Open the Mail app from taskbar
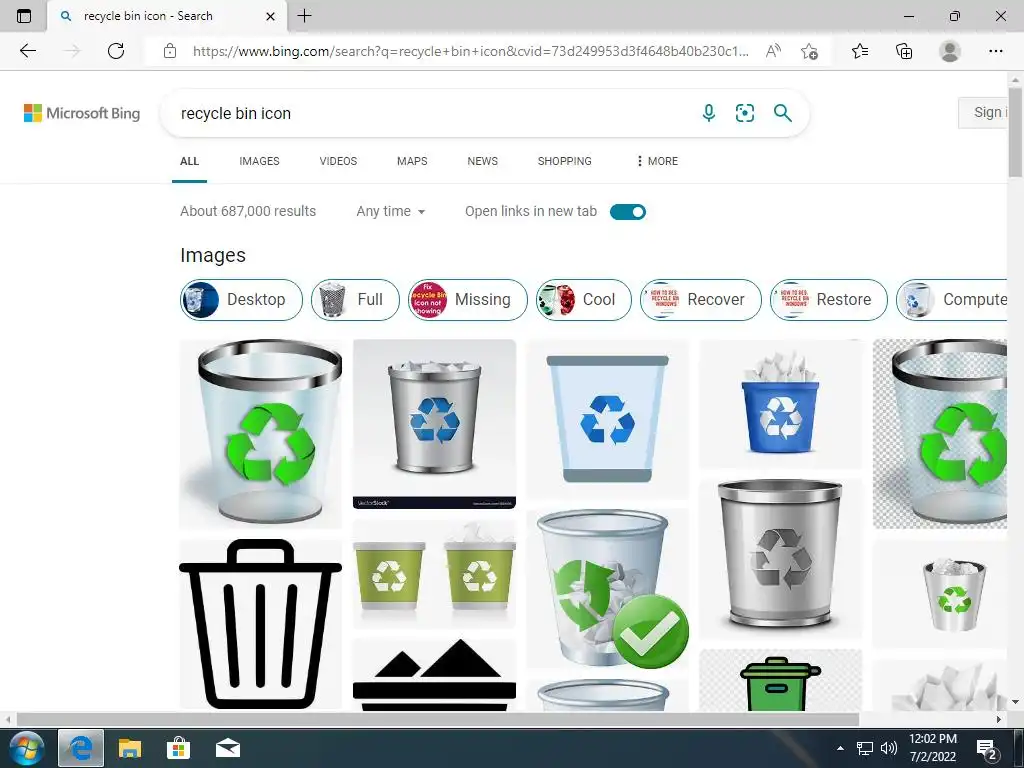 (x=228, y=748)
